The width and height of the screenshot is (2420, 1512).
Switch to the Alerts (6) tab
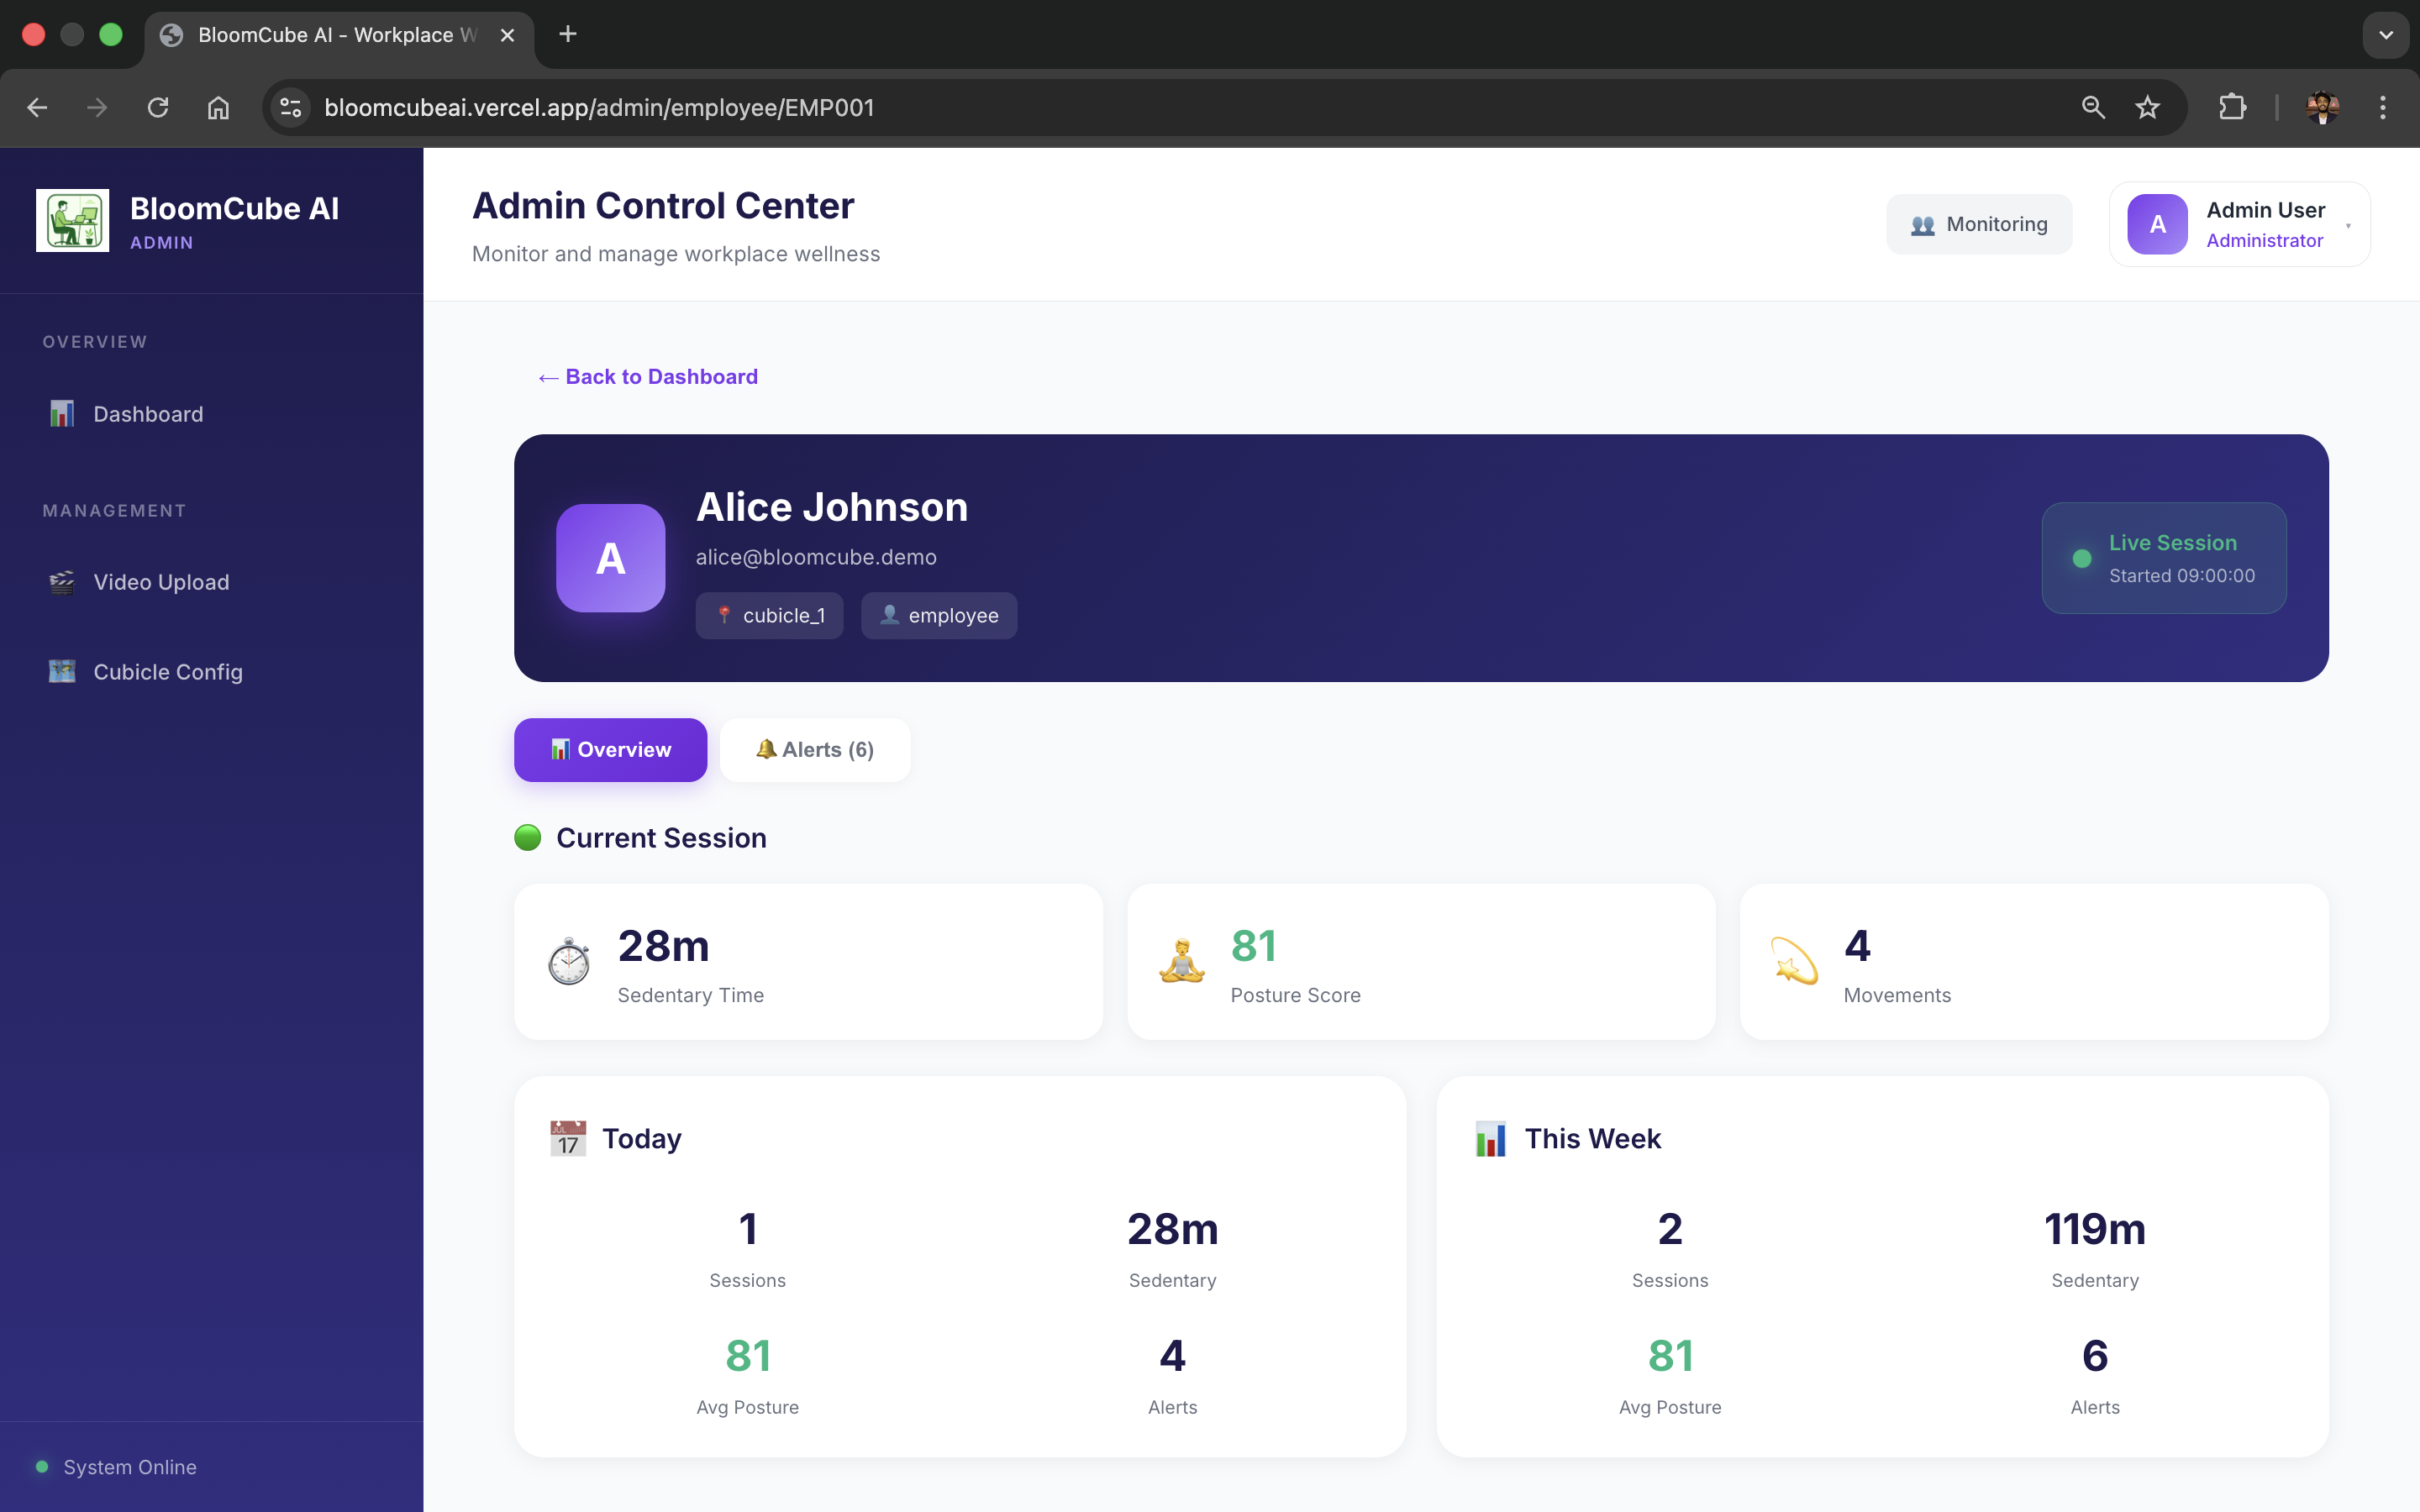pyautogui.click(x=814, y=750)
